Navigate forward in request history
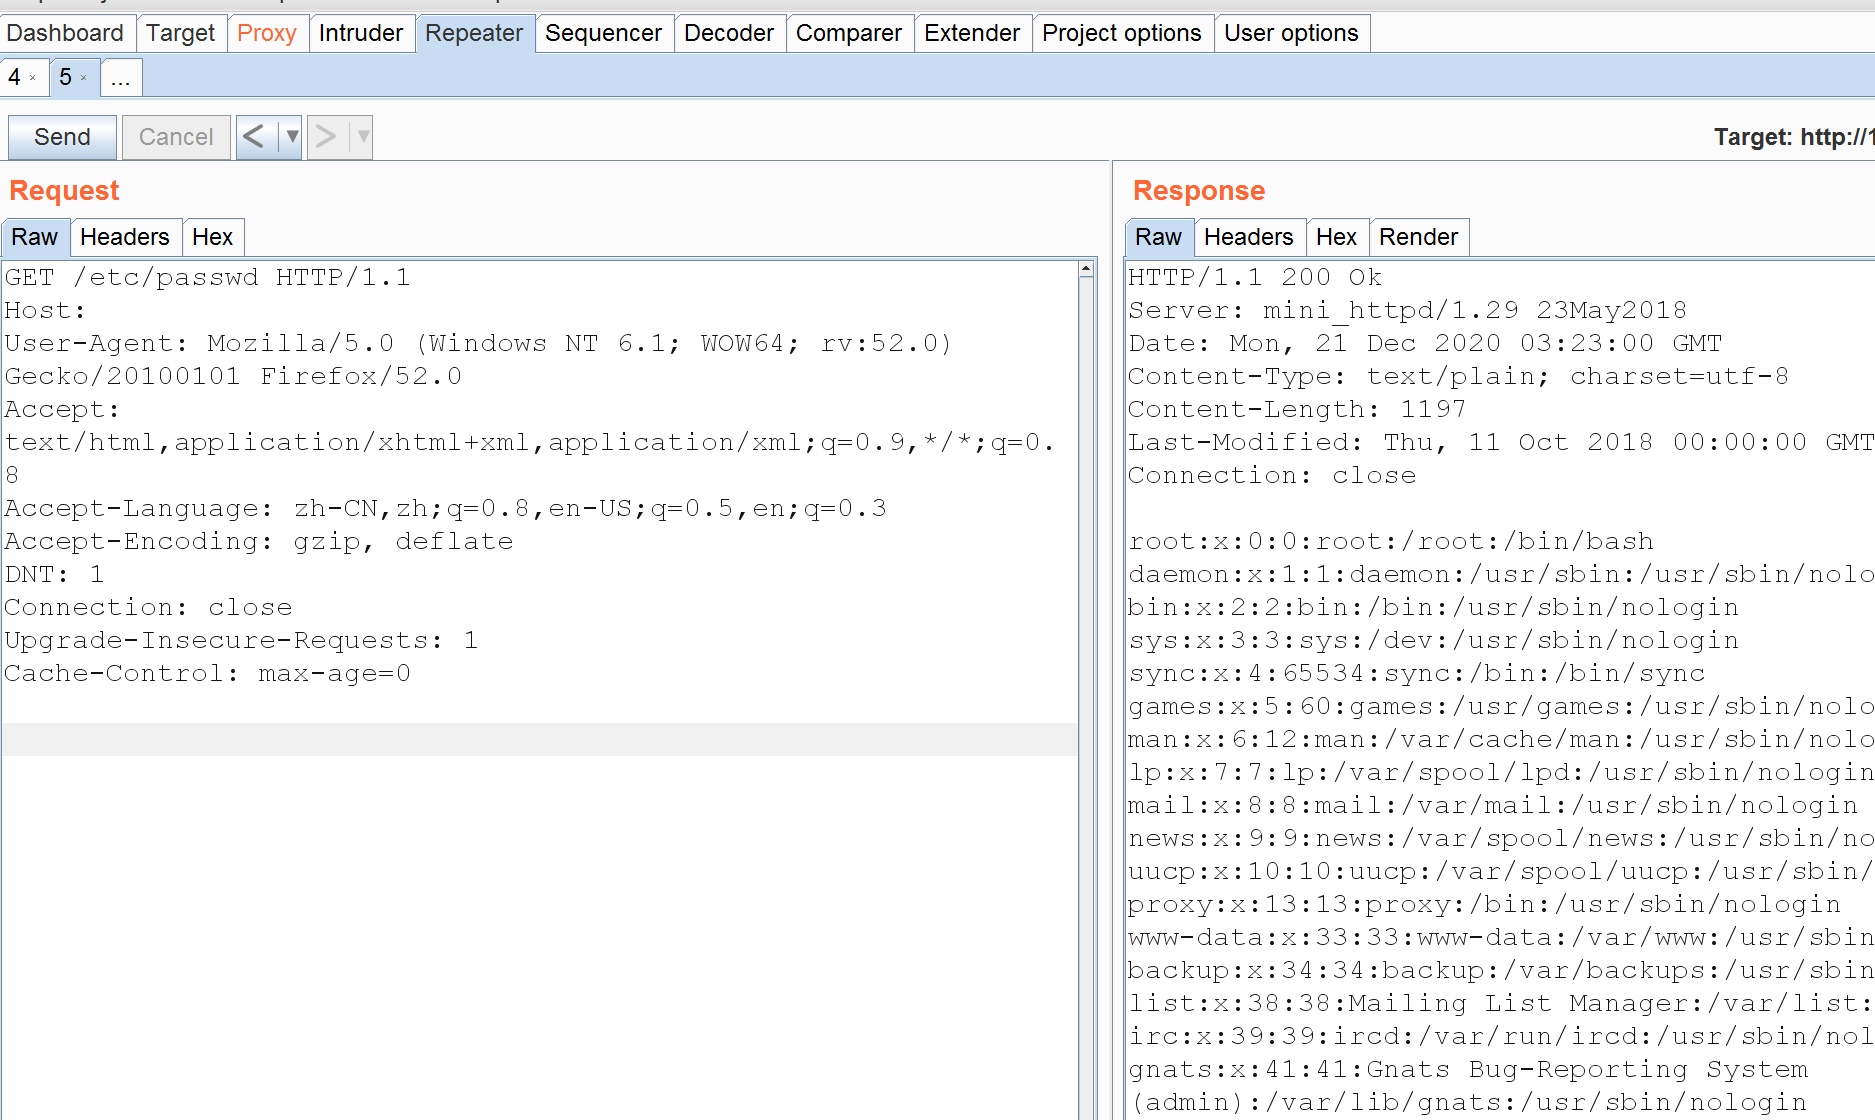 pos(325,137)
